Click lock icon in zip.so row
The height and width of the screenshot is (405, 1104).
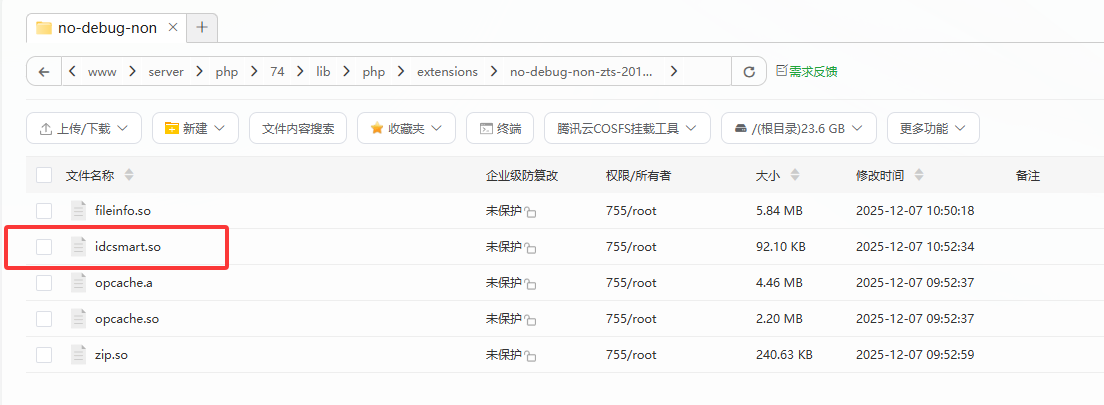(x=531, y=357)
